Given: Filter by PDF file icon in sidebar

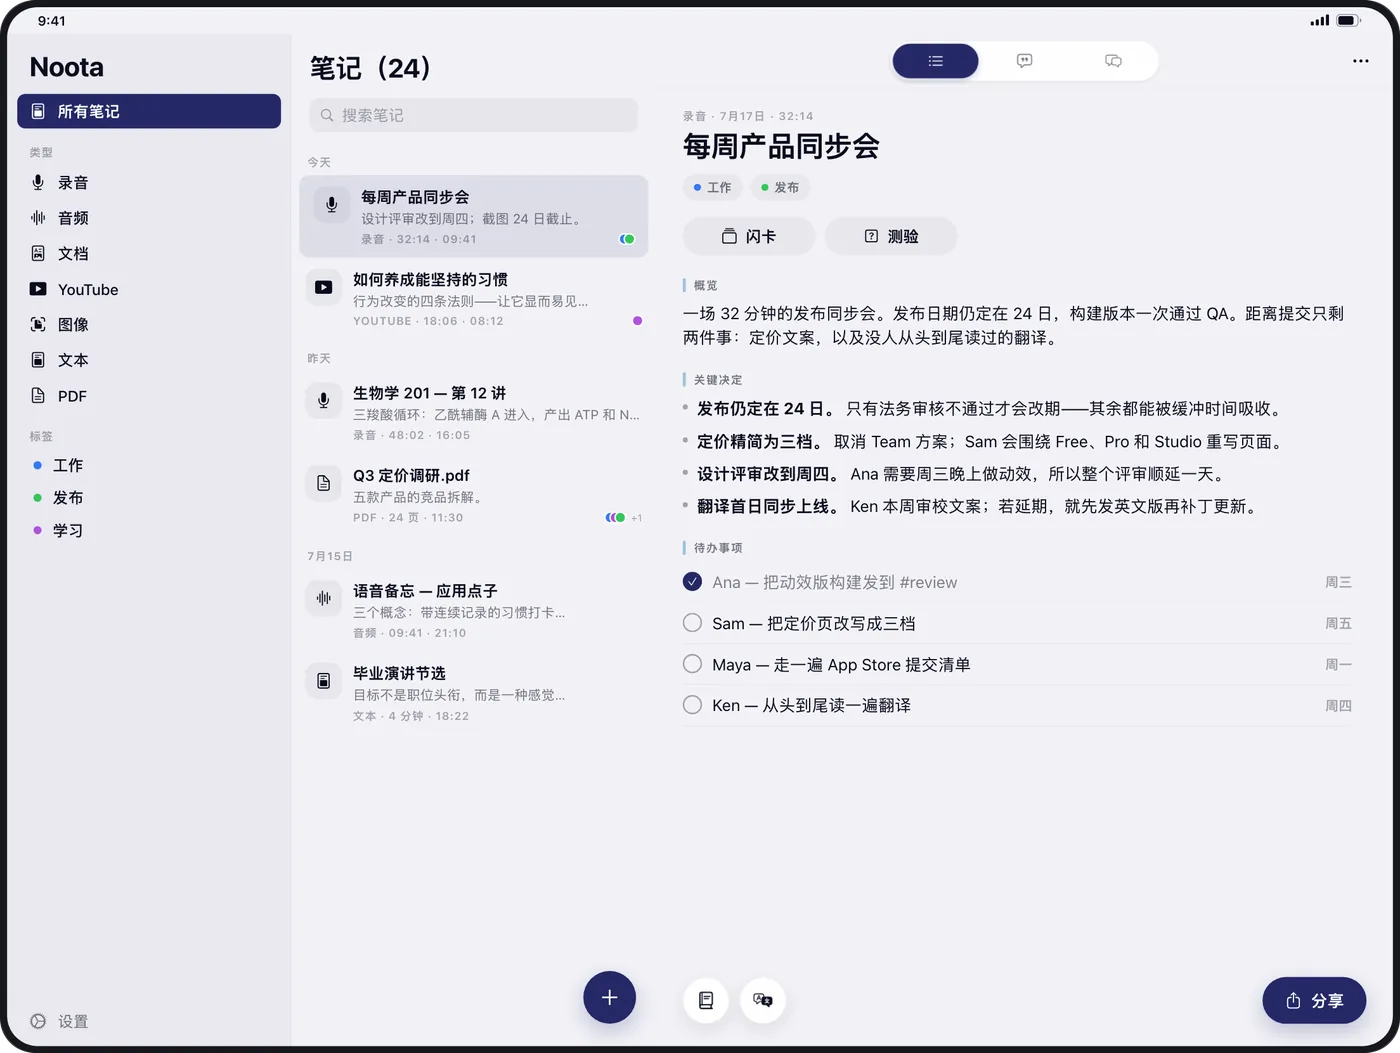Looking at the screenshot, I should [38, 395].
